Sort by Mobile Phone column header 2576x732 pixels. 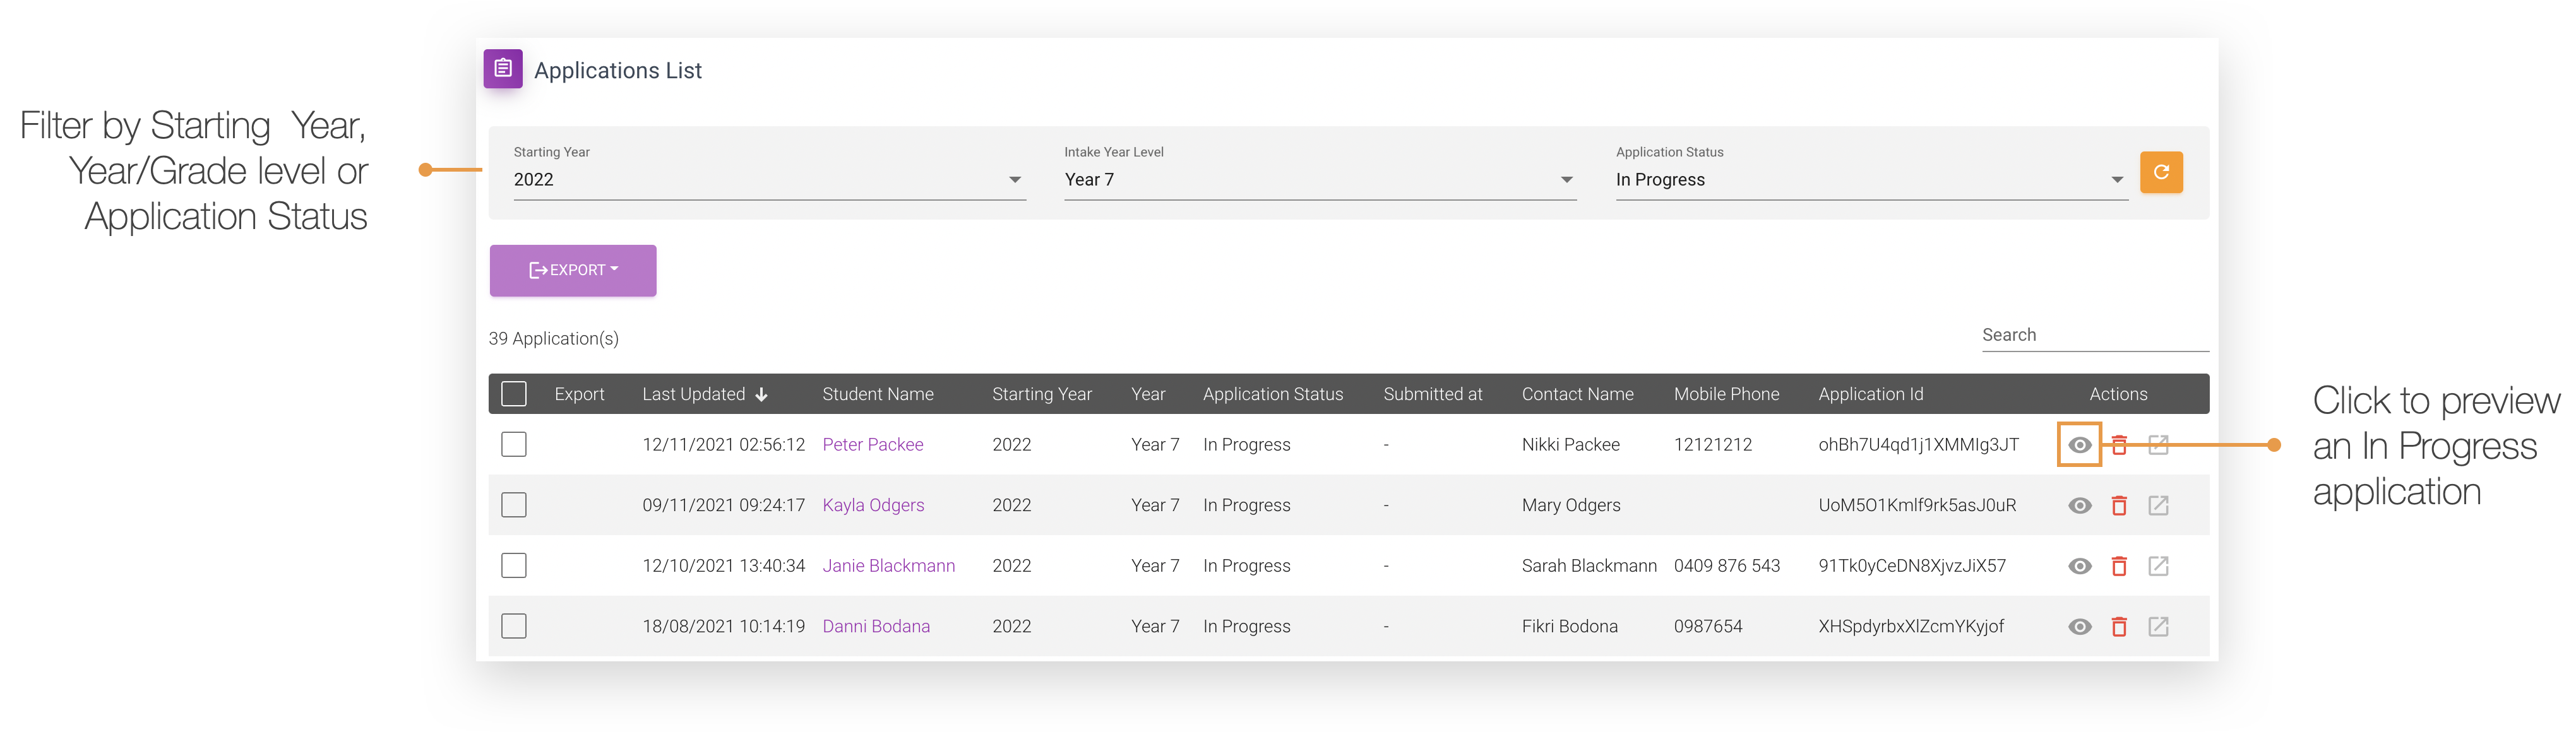tap(1726, 394)
